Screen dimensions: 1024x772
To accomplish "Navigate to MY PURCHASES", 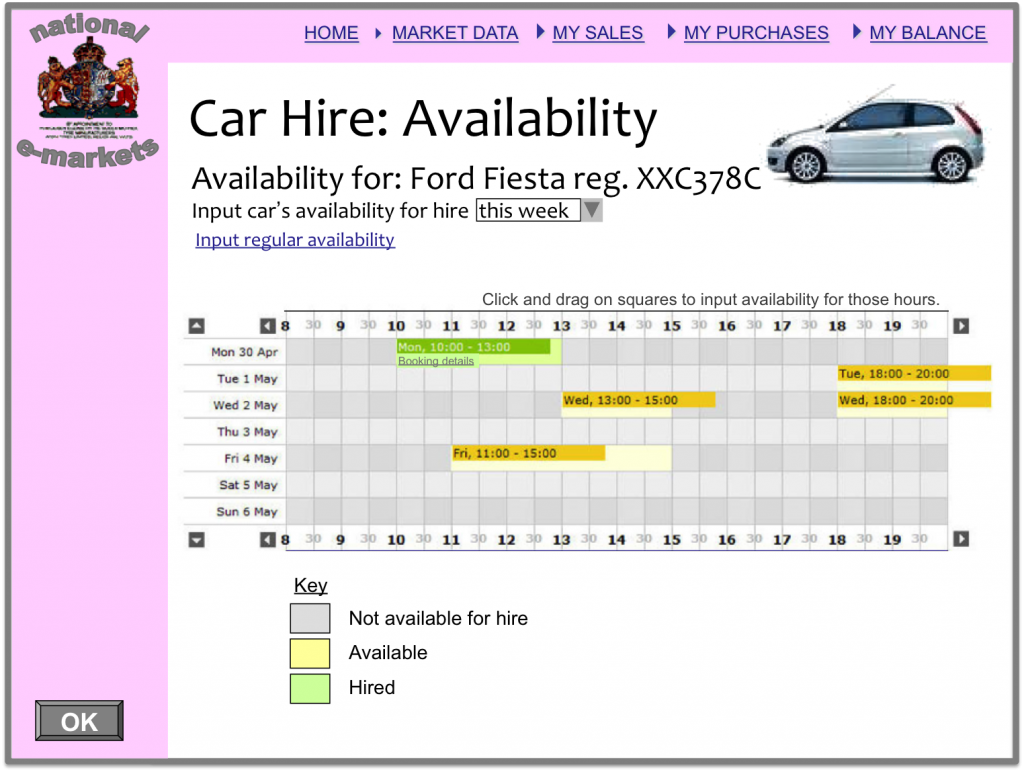I will (x=756, y=33).
